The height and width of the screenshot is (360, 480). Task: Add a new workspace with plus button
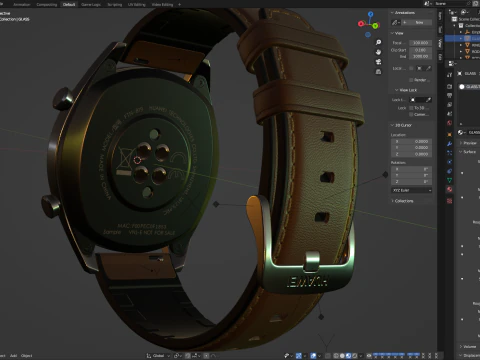coord(179,5)
